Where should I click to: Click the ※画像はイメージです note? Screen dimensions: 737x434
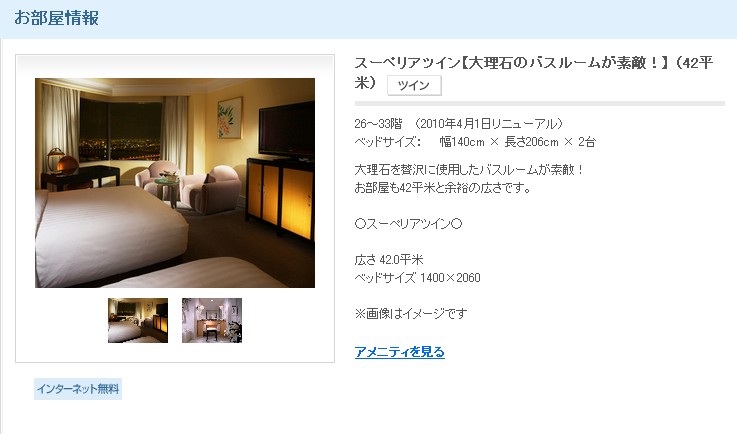(x=411, y=313)
